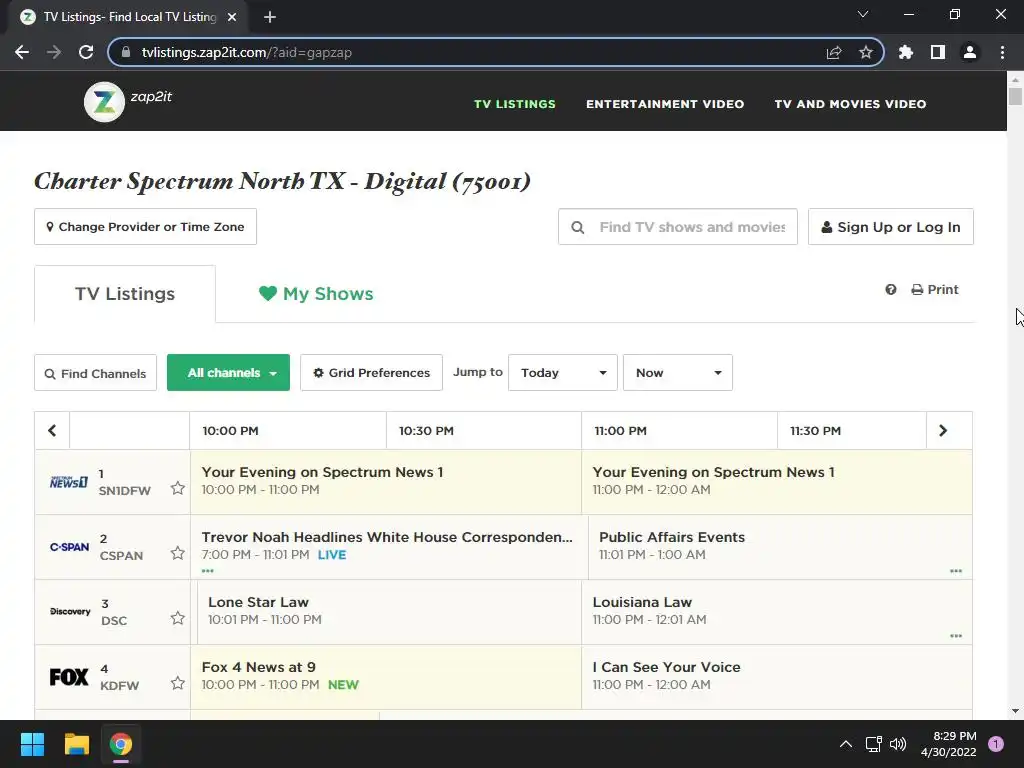The image size is (1024, 768).
Task: Click Chrome icon in taskbar
Action: (x=121, y=744)
